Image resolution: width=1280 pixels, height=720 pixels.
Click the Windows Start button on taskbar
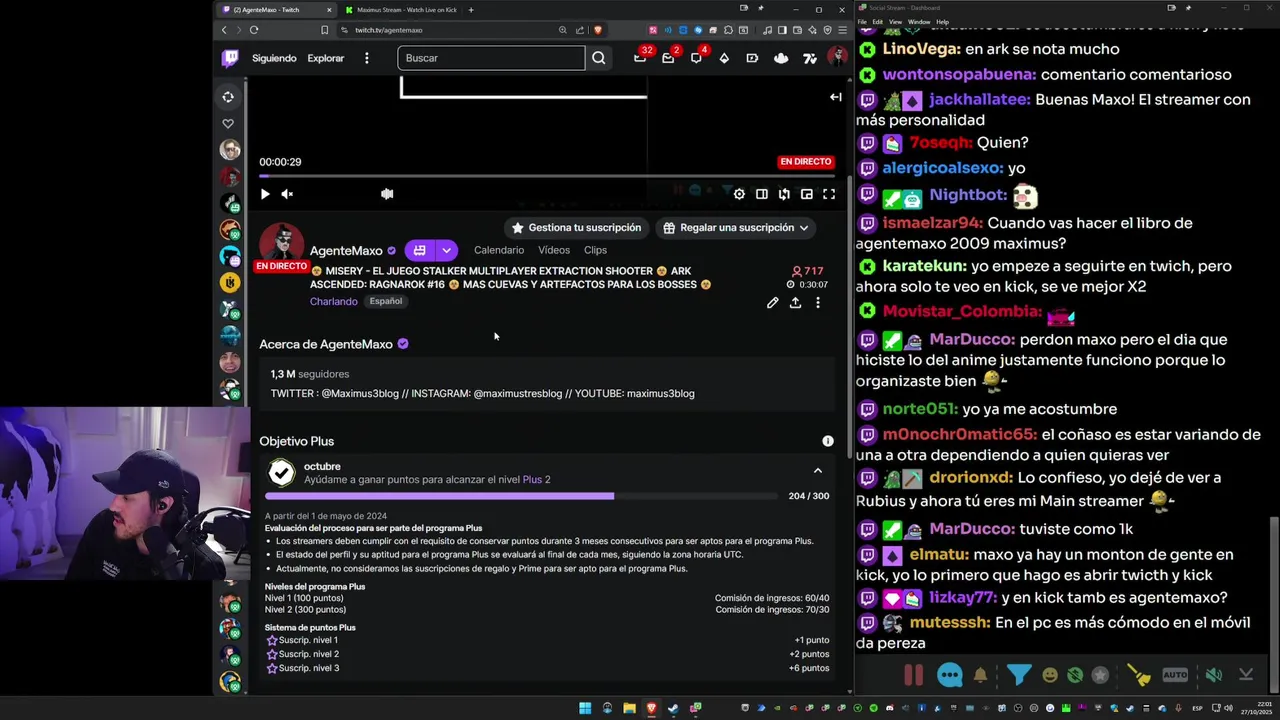pyautogui.click(x=585, y=708)
